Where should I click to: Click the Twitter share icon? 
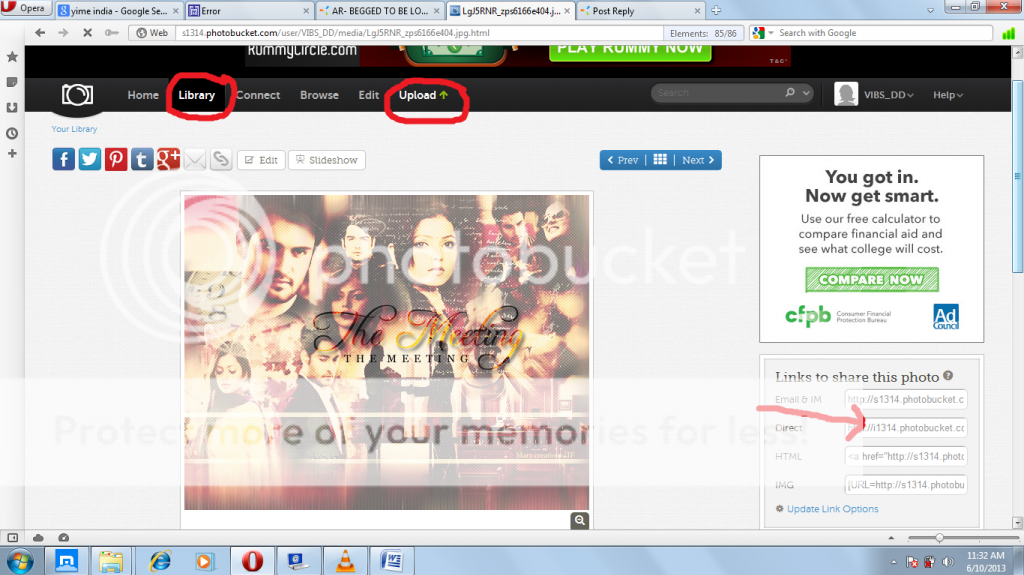[90, 159]
